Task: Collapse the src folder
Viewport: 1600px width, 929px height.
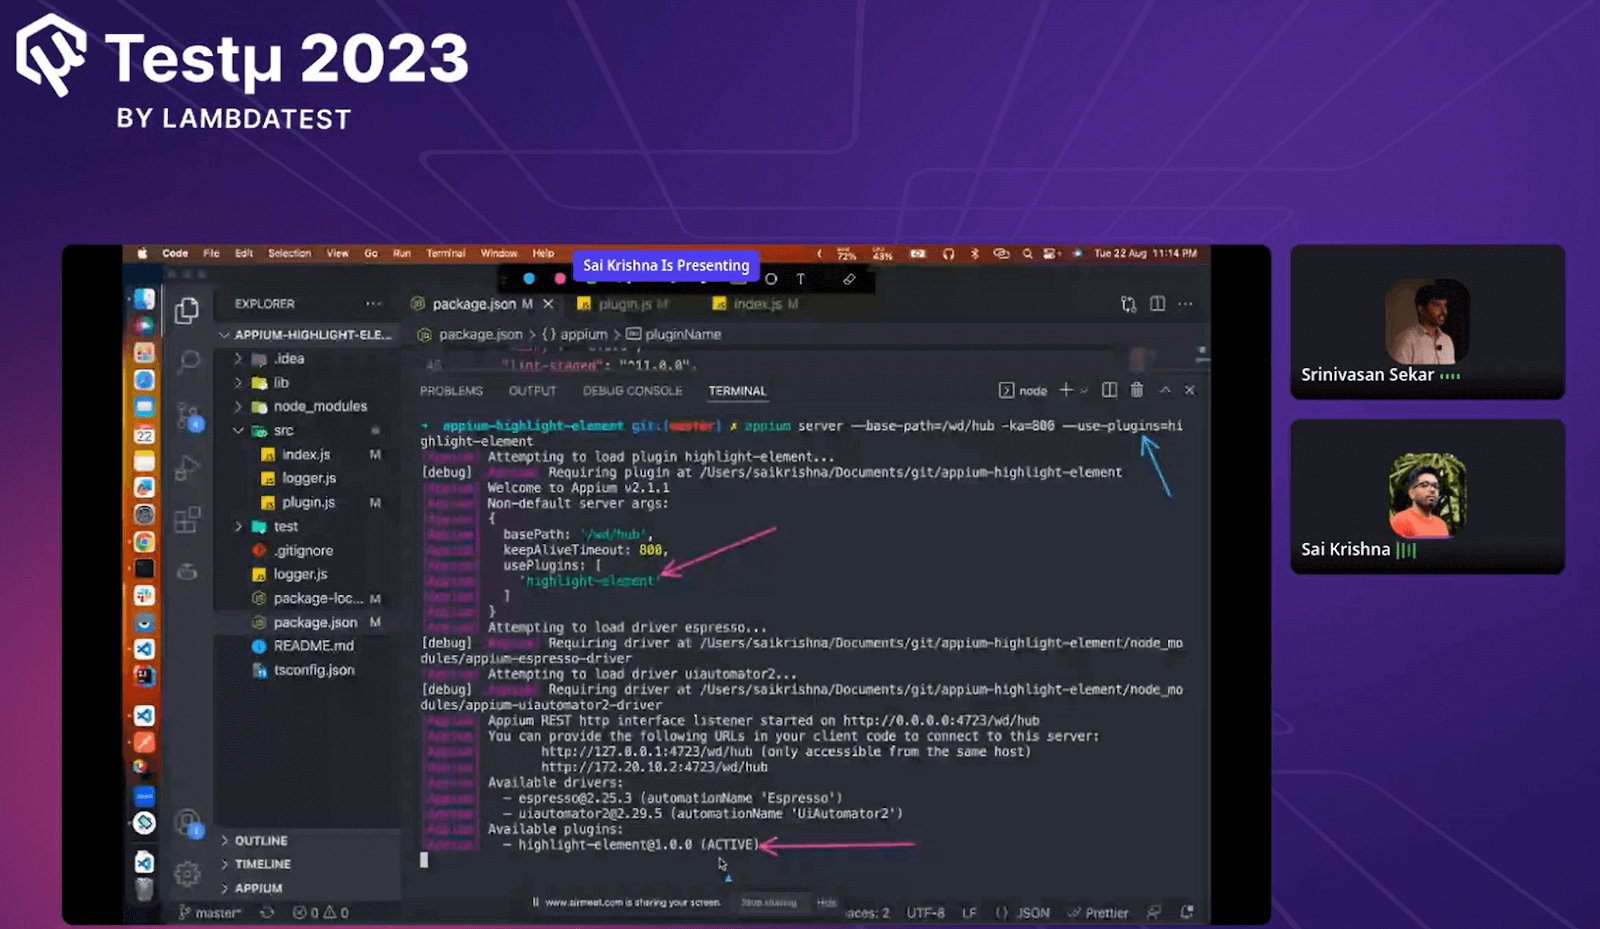Action: coord(238,431)
